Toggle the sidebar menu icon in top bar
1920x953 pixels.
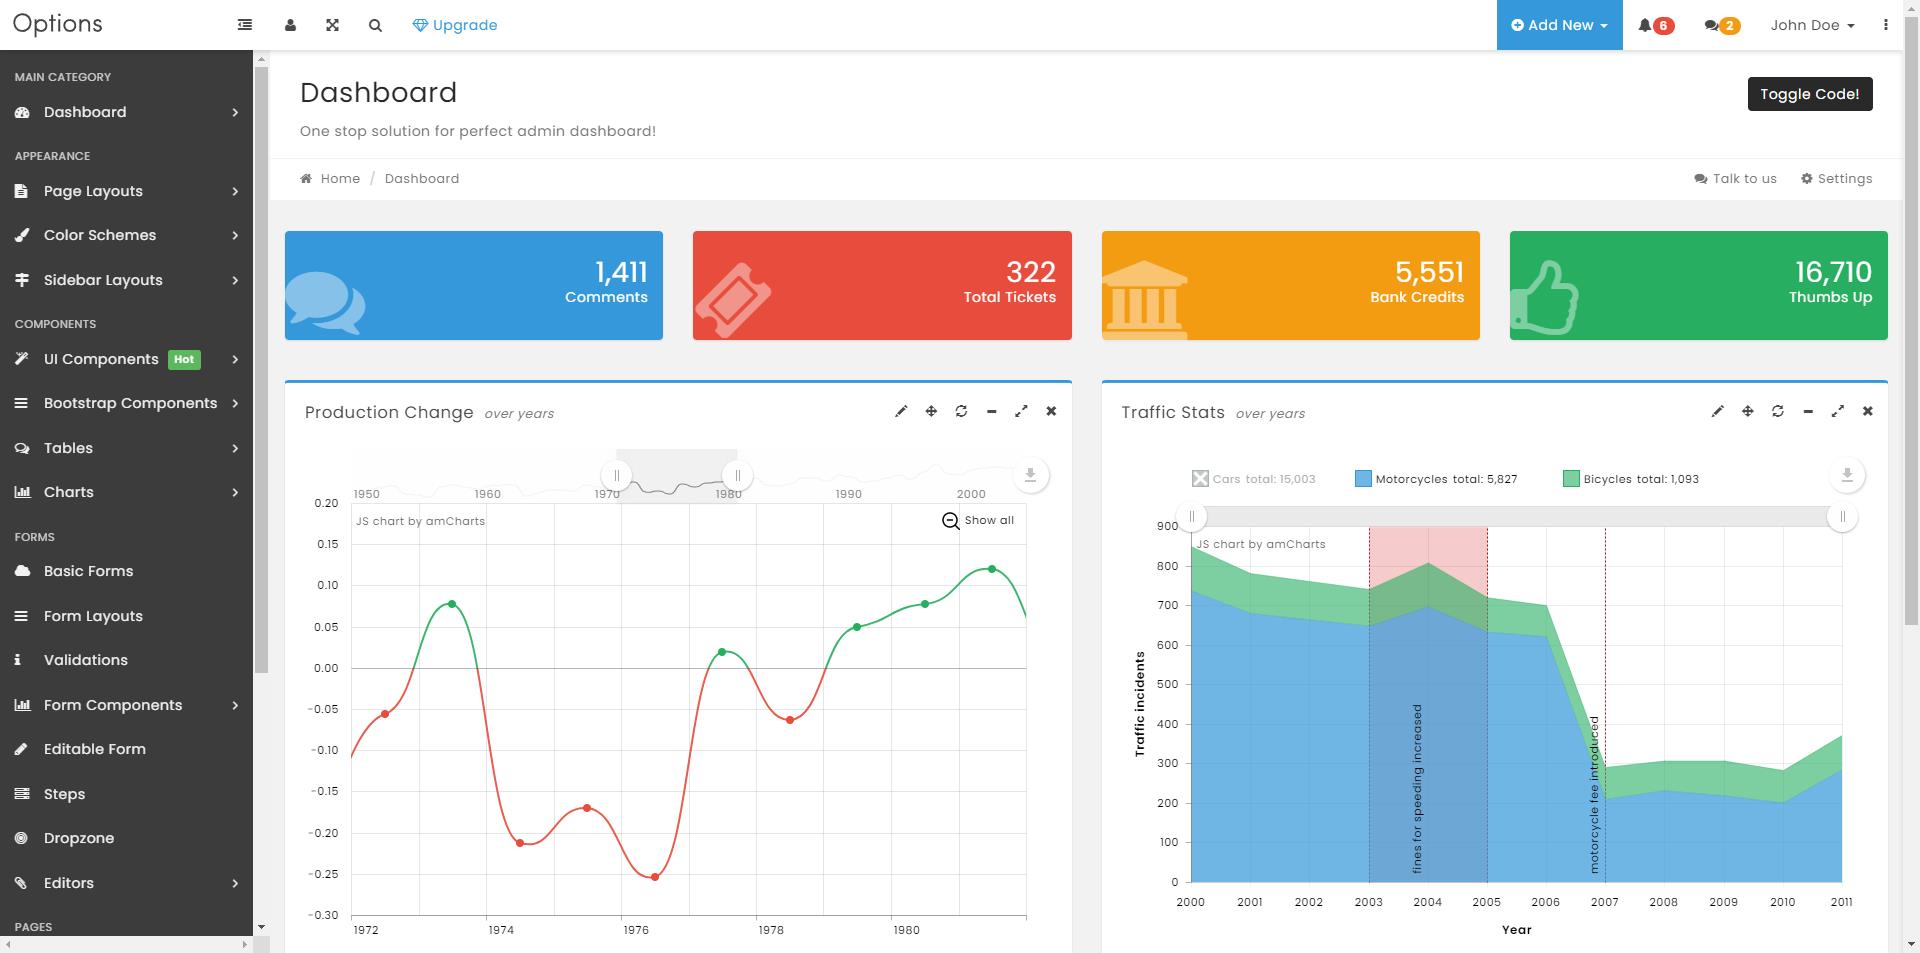point(245,25)
